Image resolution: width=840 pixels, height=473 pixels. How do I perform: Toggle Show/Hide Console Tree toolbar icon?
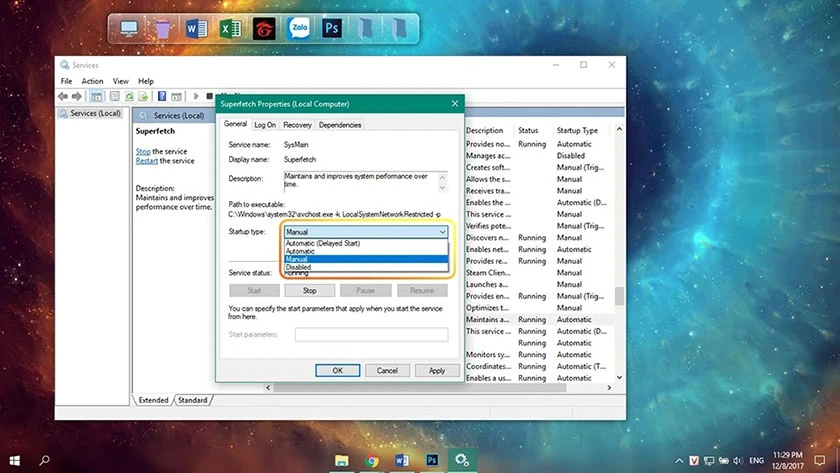pyautogui.click(x=96, y=96)
